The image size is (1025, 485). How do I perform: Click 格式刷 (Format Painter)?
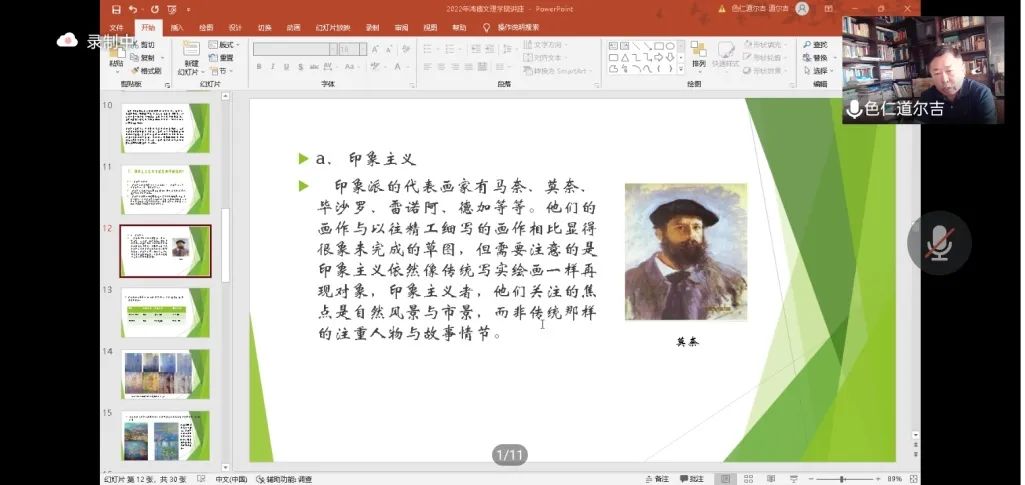point(146,71)
